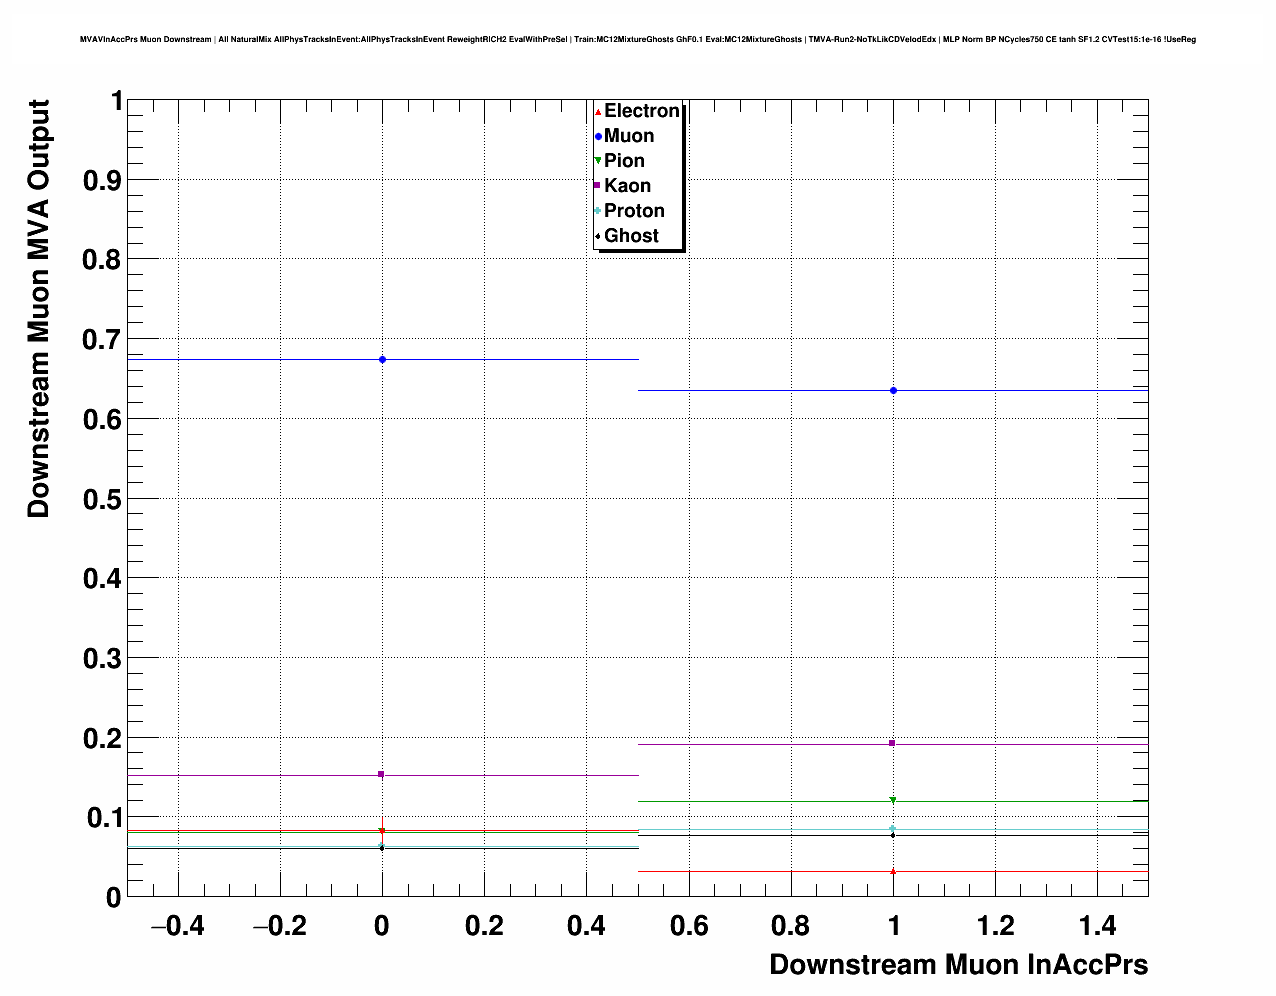Select the blue Muon data point at x=1
The width and height of the screenshot is (1276, 996).
tap(893, 390)
